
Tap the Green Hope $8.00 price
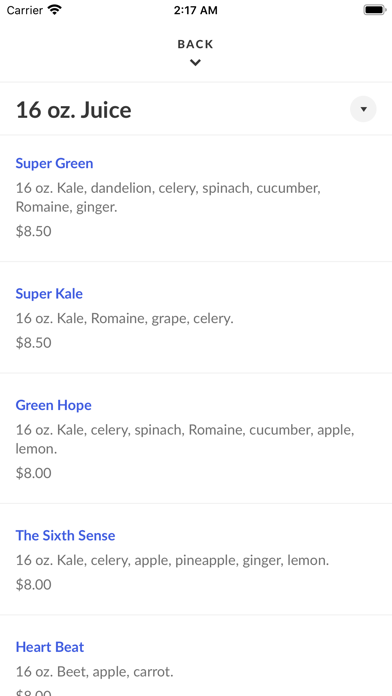pyautogui.click(x=33, y=473)
